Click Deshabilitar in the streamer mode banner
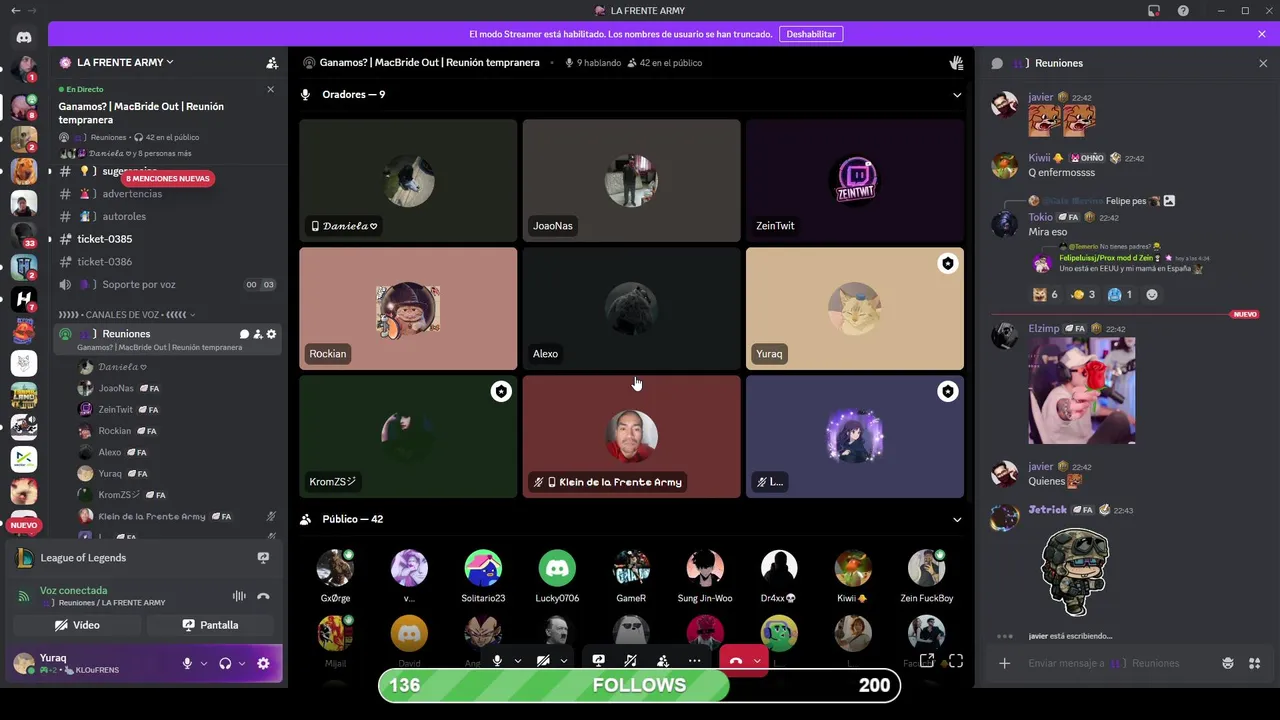 811,34
